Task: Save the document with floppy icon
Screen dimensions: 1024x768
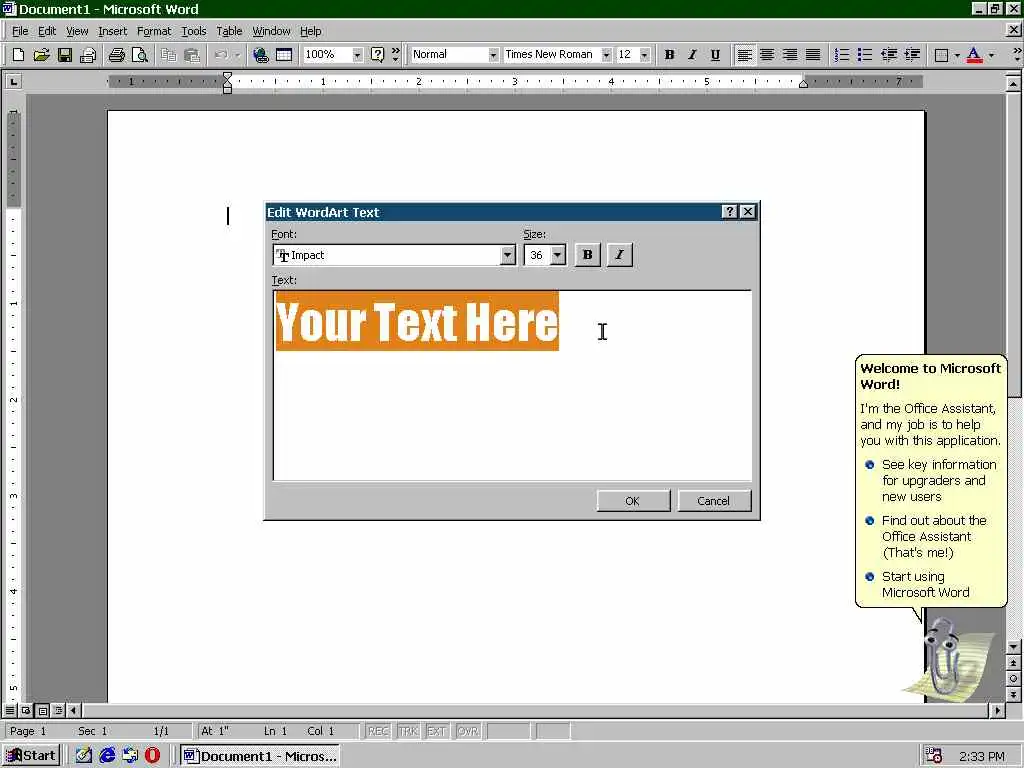Action: pyautogui.click(x=65, y=55)
